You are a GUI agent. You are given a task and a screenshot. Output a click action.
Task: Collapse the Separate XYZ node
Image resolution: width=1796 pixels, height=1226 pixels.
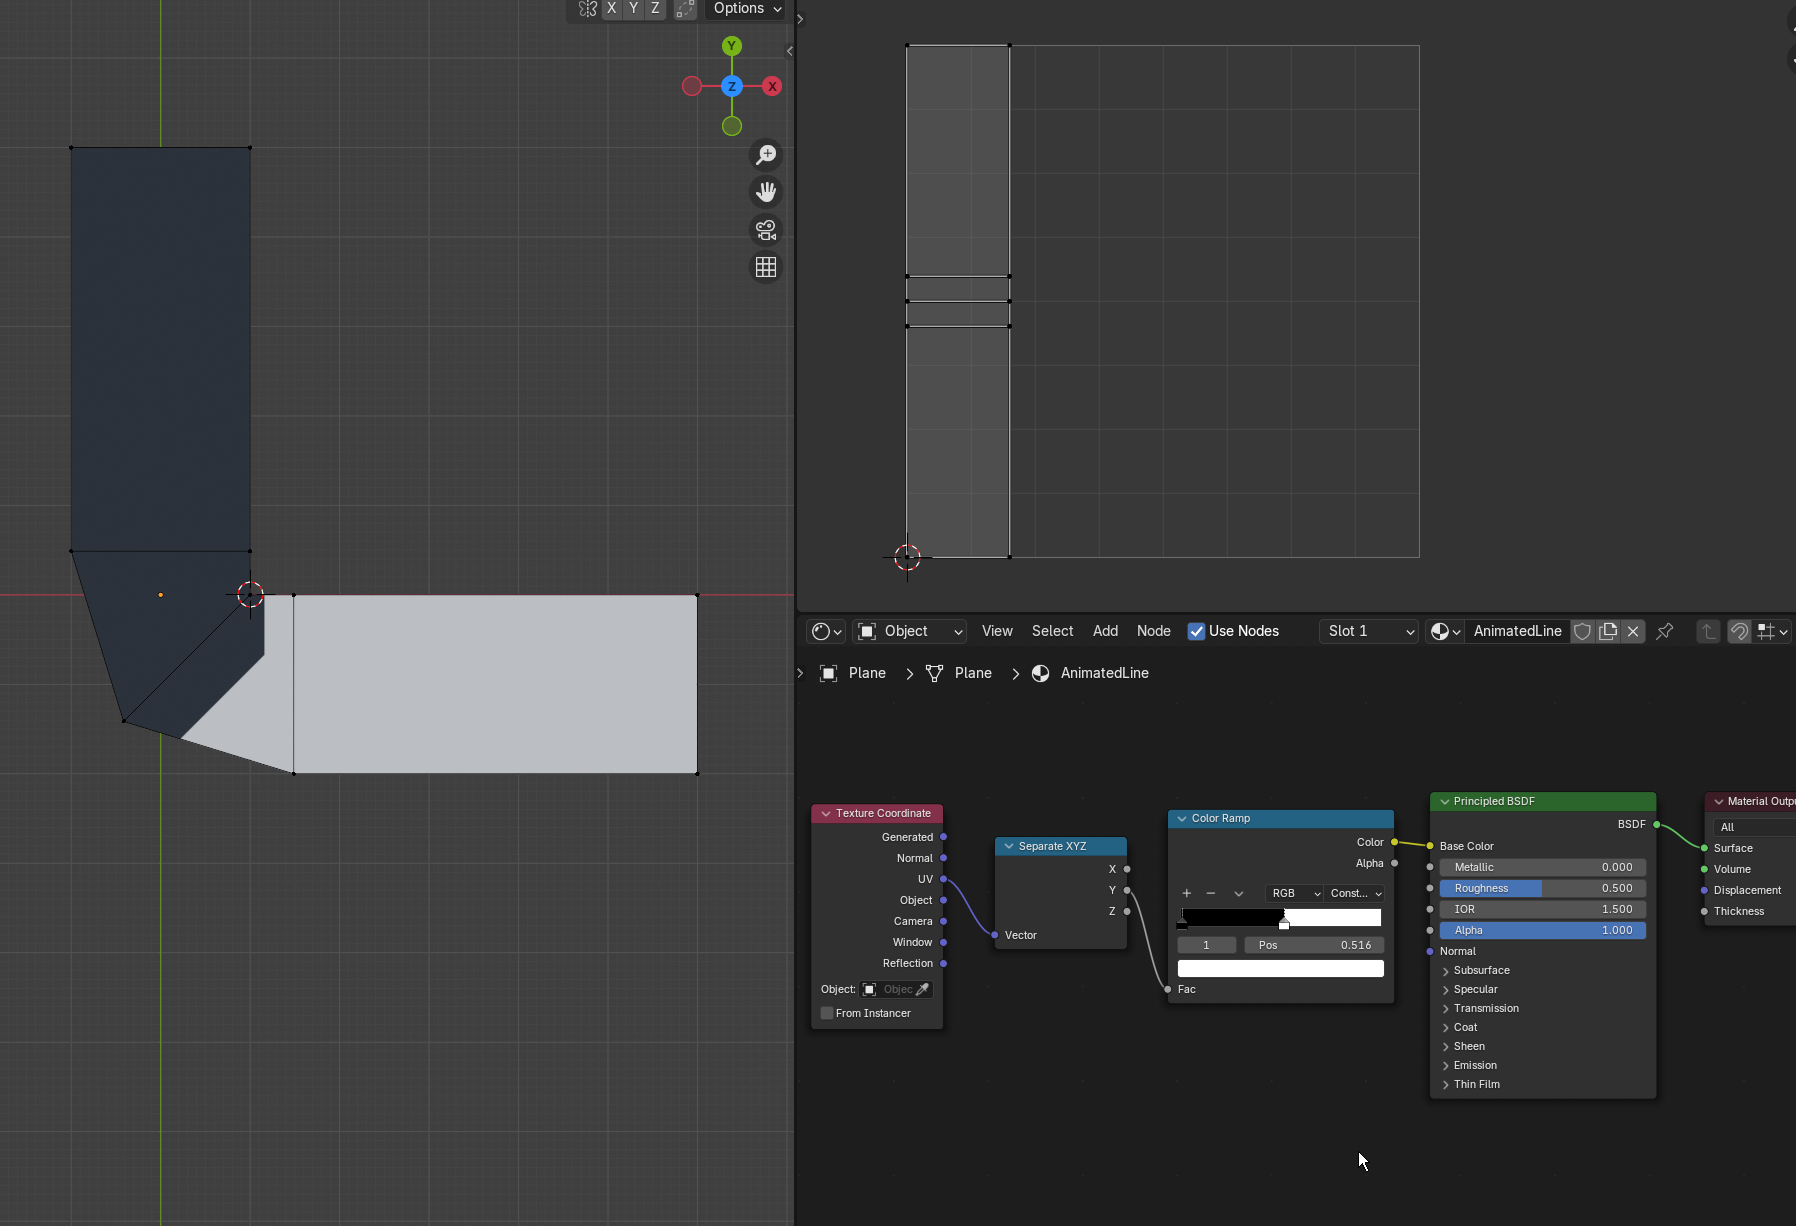click(x=1009, y=846)
